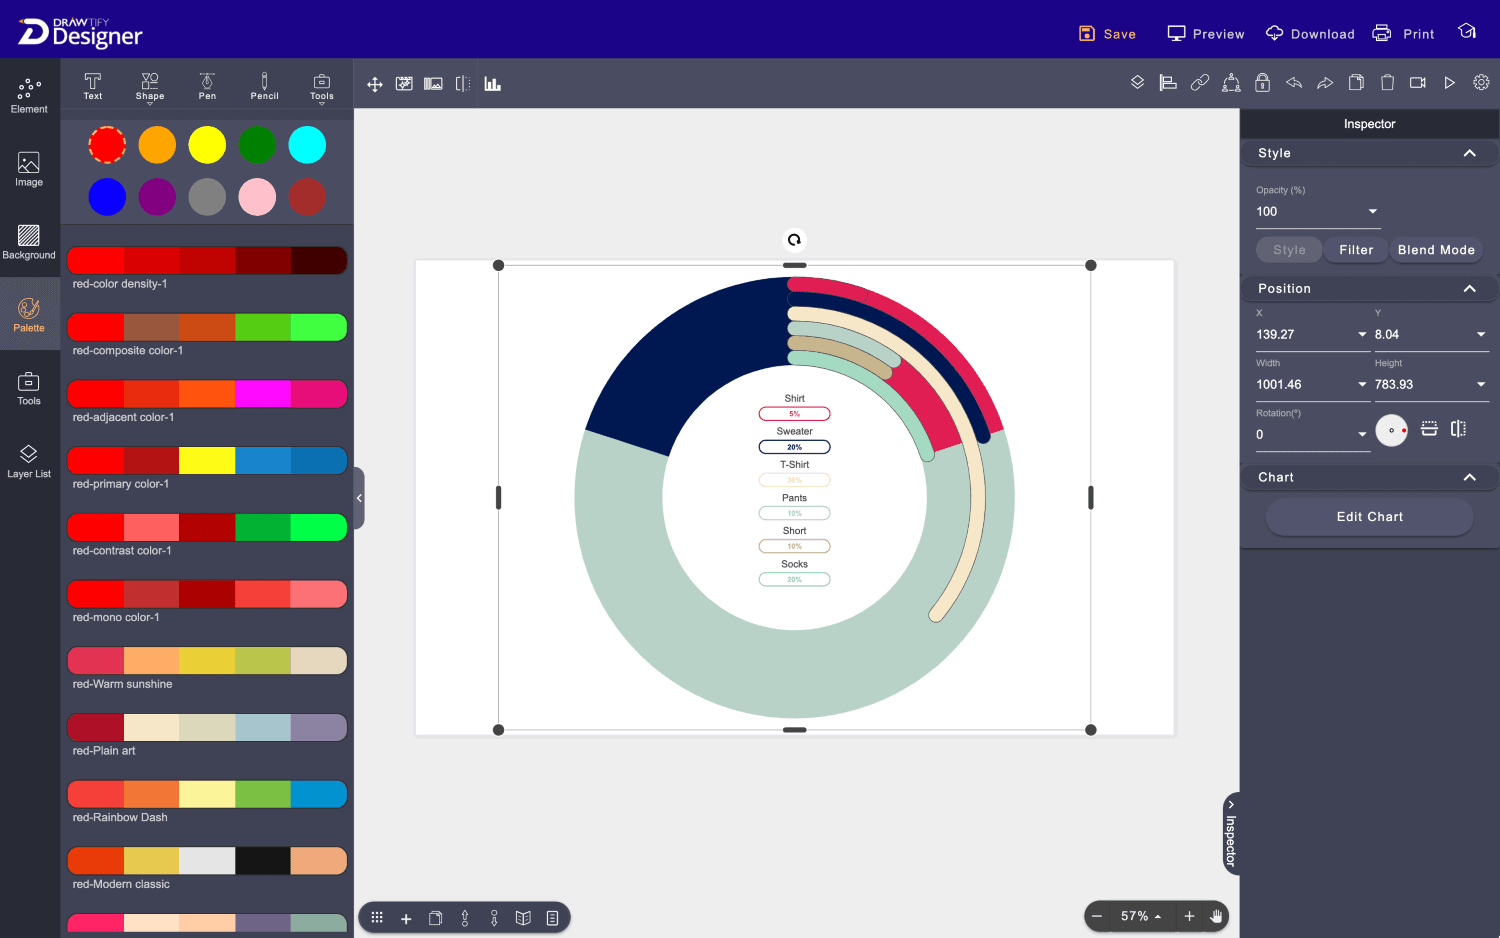Choose the Pencil tool

click(264, 86)
